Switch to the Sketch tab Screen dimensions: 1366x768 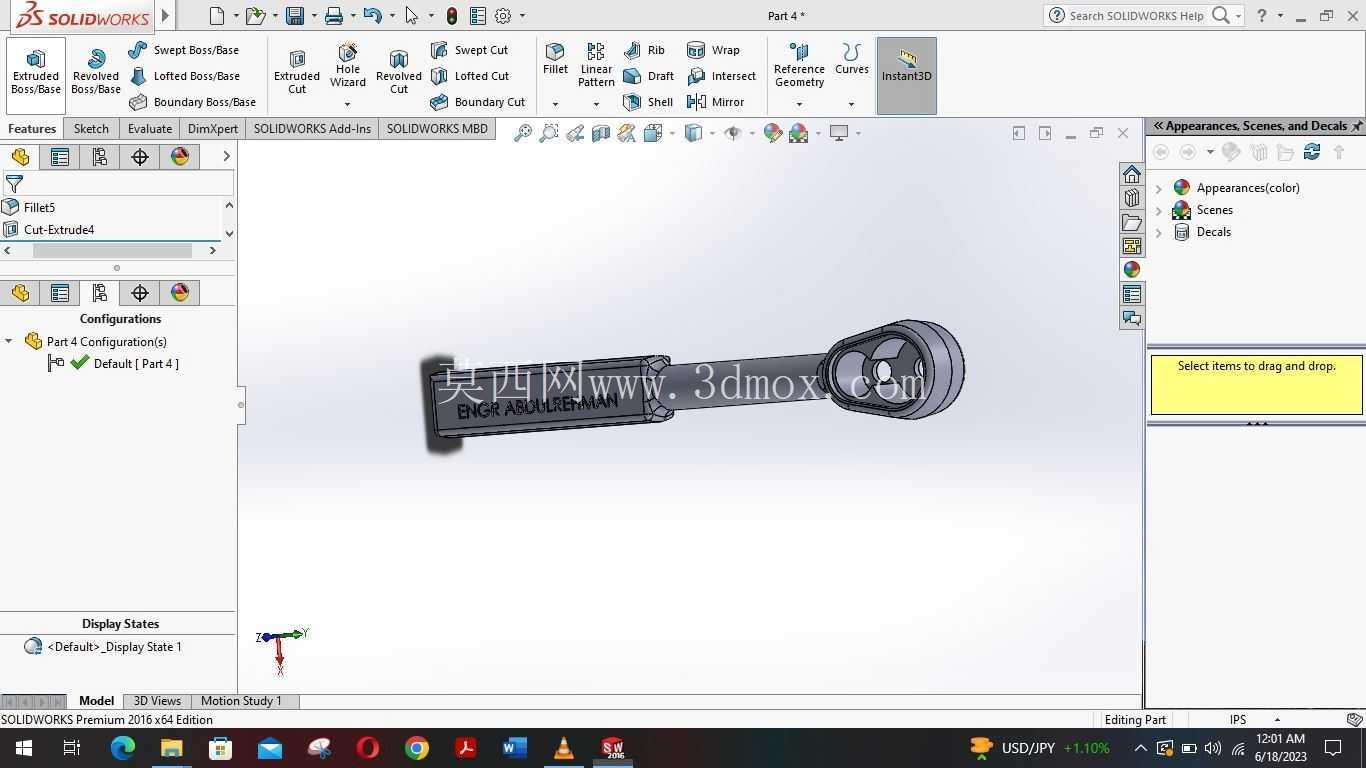pyautogui.click(x=91, y=129)
